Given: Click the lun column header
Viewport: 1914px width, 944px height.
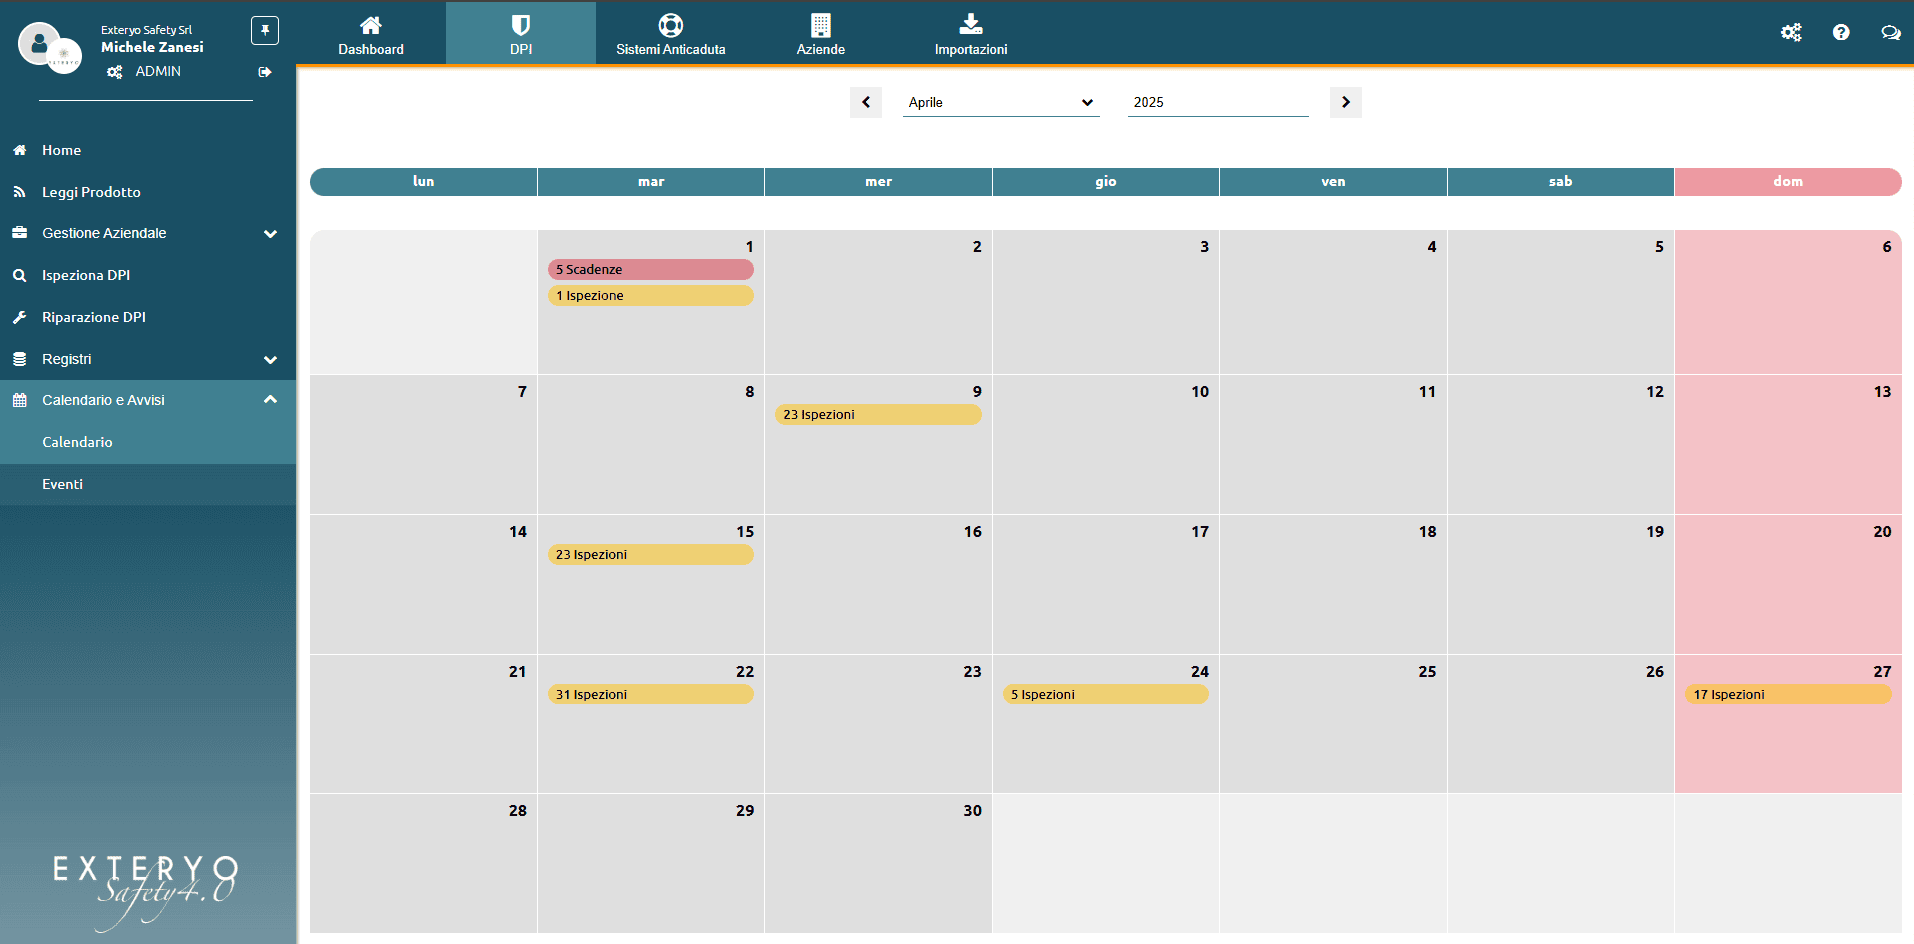Looking at the screenshot, I should pyautogui.click(x=424, y=182).
